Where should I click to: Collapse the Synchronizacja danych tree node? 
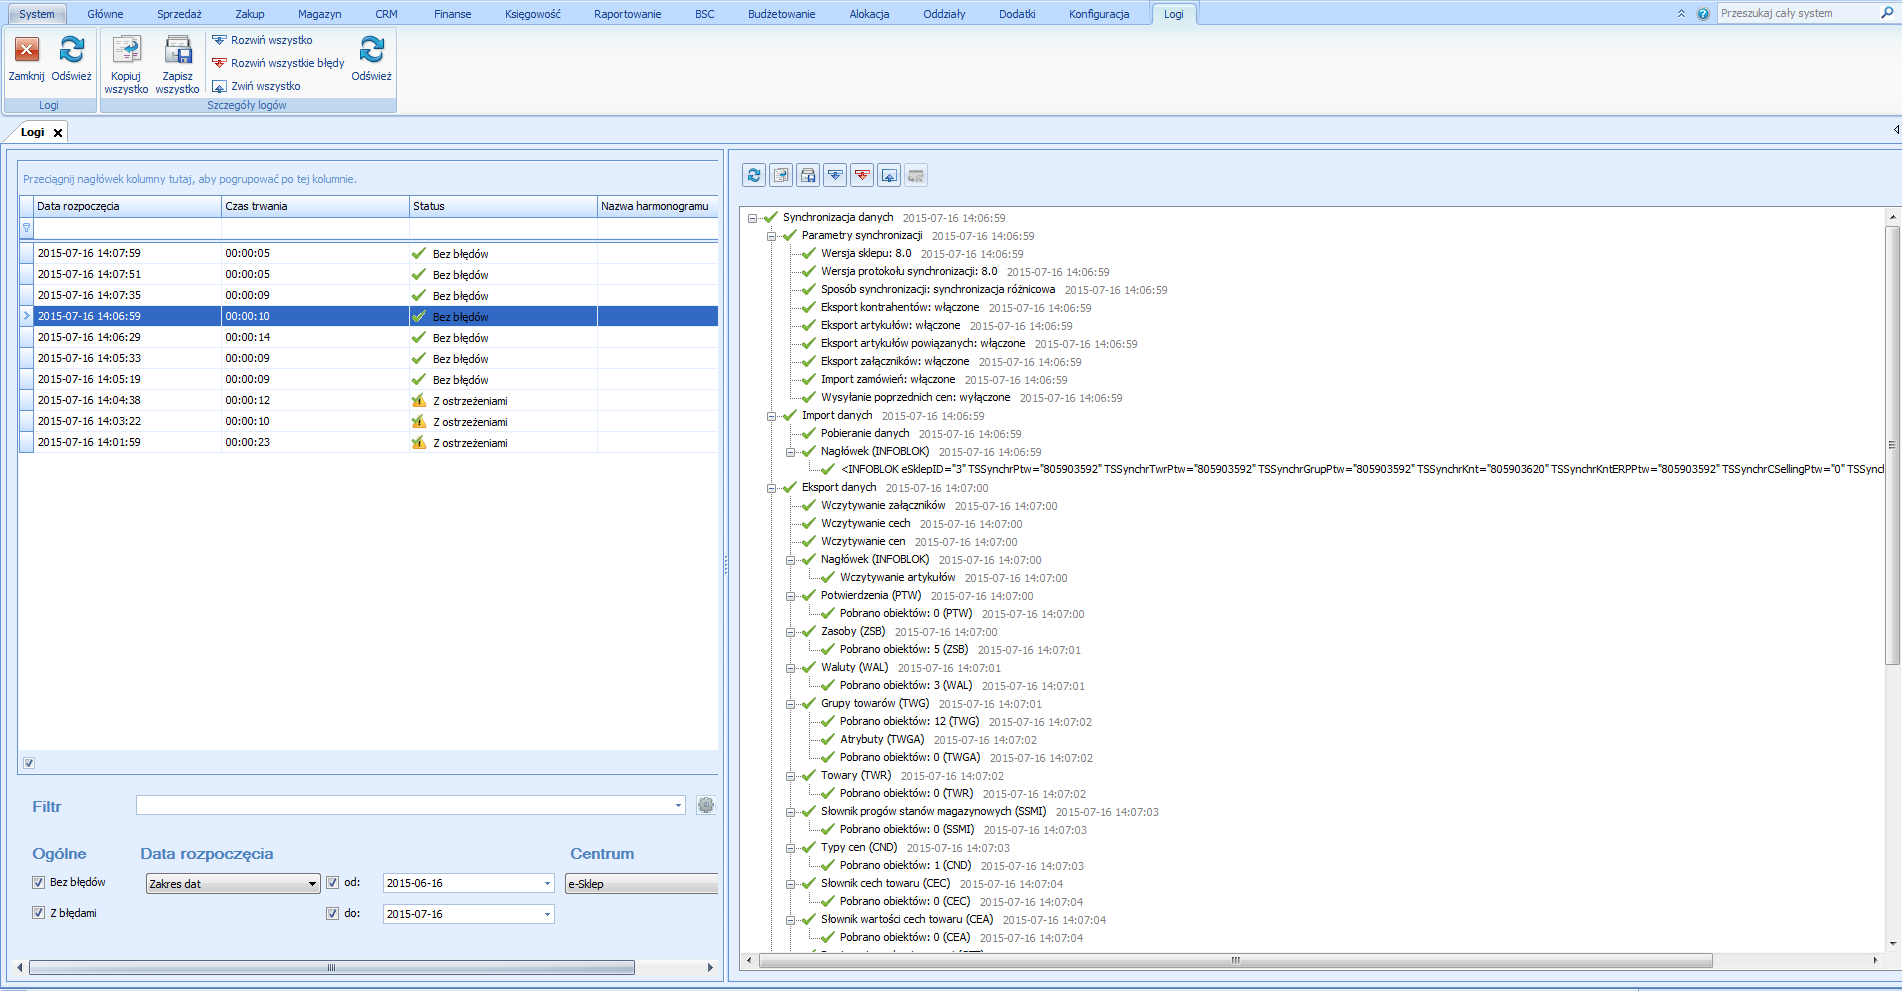(x=753, y=218)
